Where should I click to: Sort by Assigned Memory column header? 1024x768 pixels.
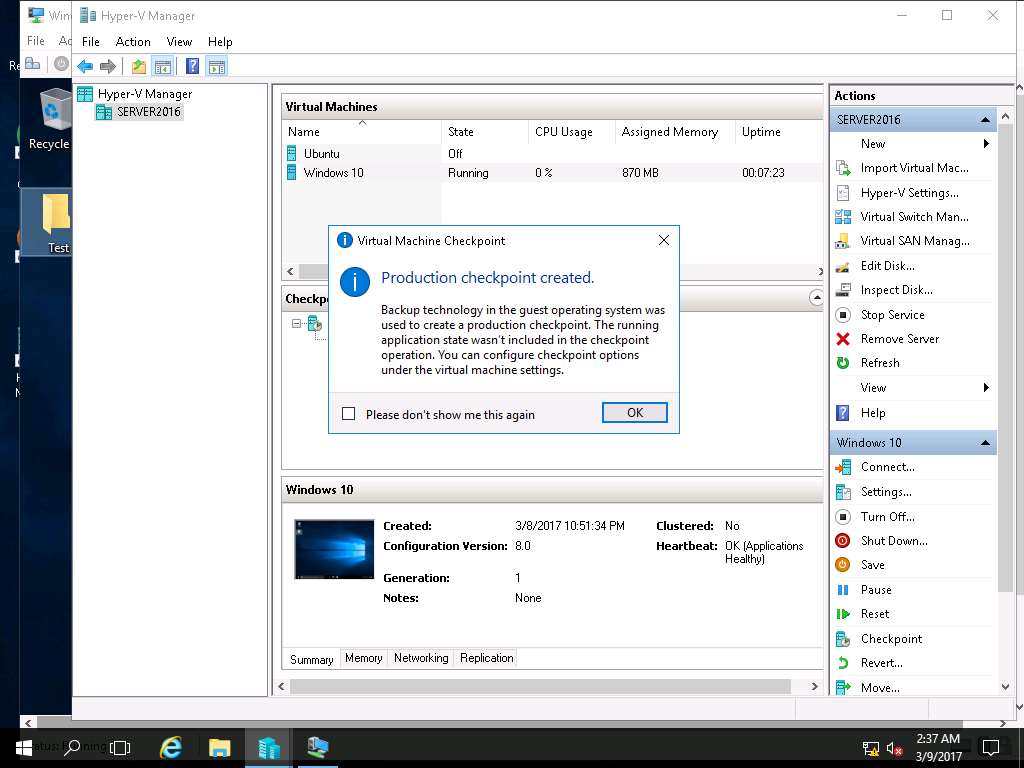(x=675, y=132)
